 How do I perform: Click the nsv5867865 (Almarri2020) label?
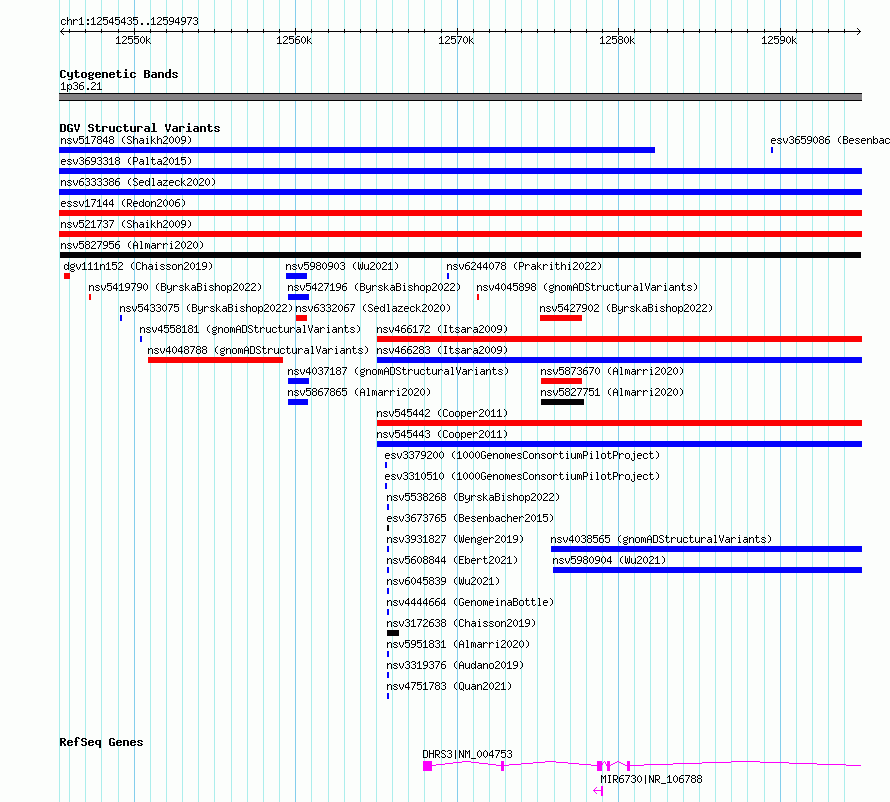(x=359, y=392)
